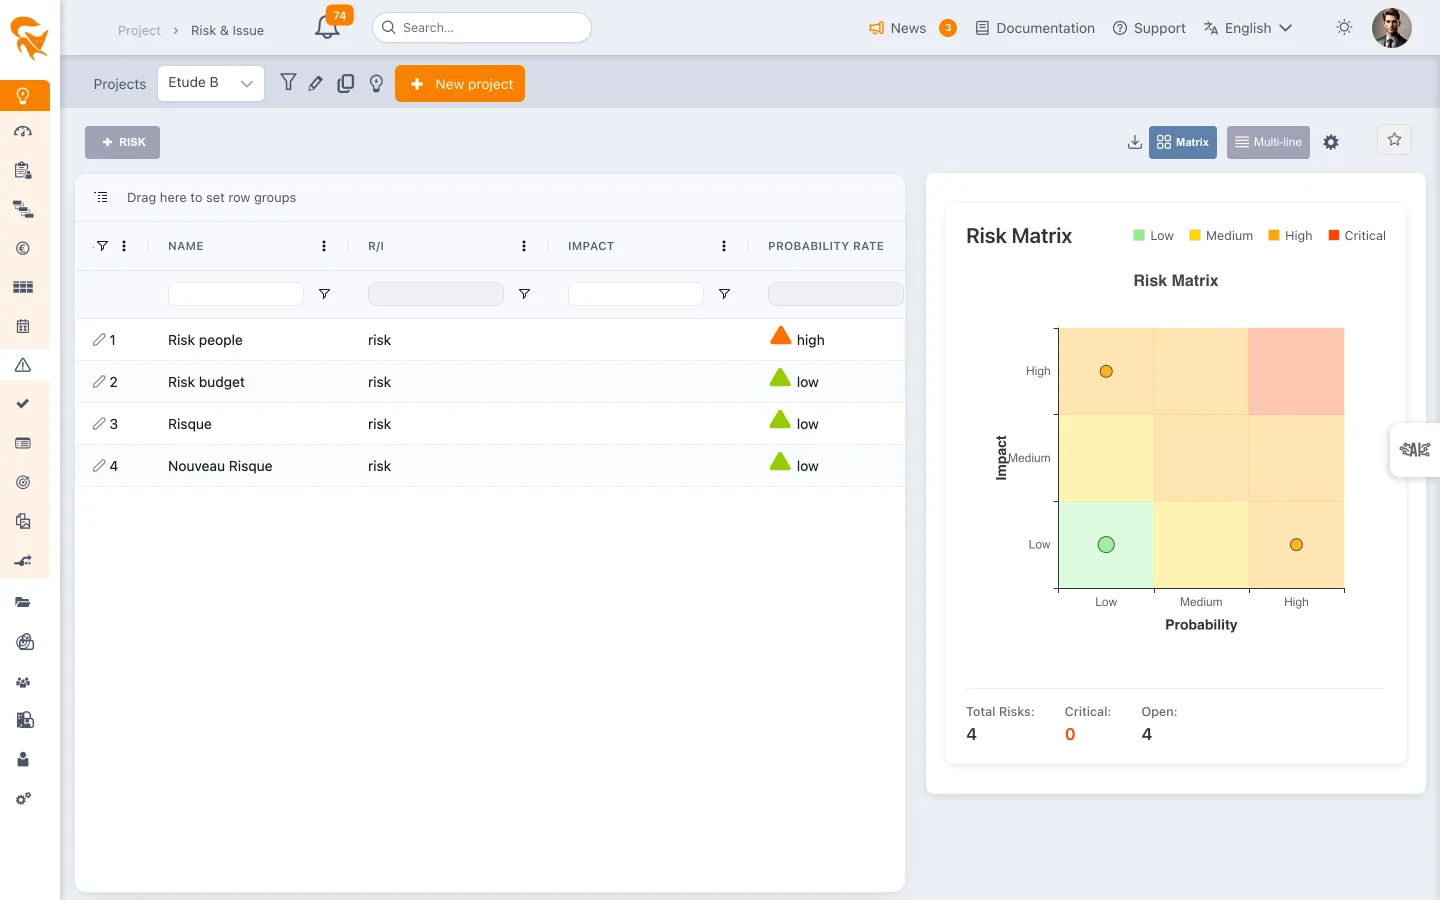Image resolution: width=1440 pixels, height=900 pixels.
Task: Open the dashboard gauge icon in the sidebar
Action: (x=23, y=132)
